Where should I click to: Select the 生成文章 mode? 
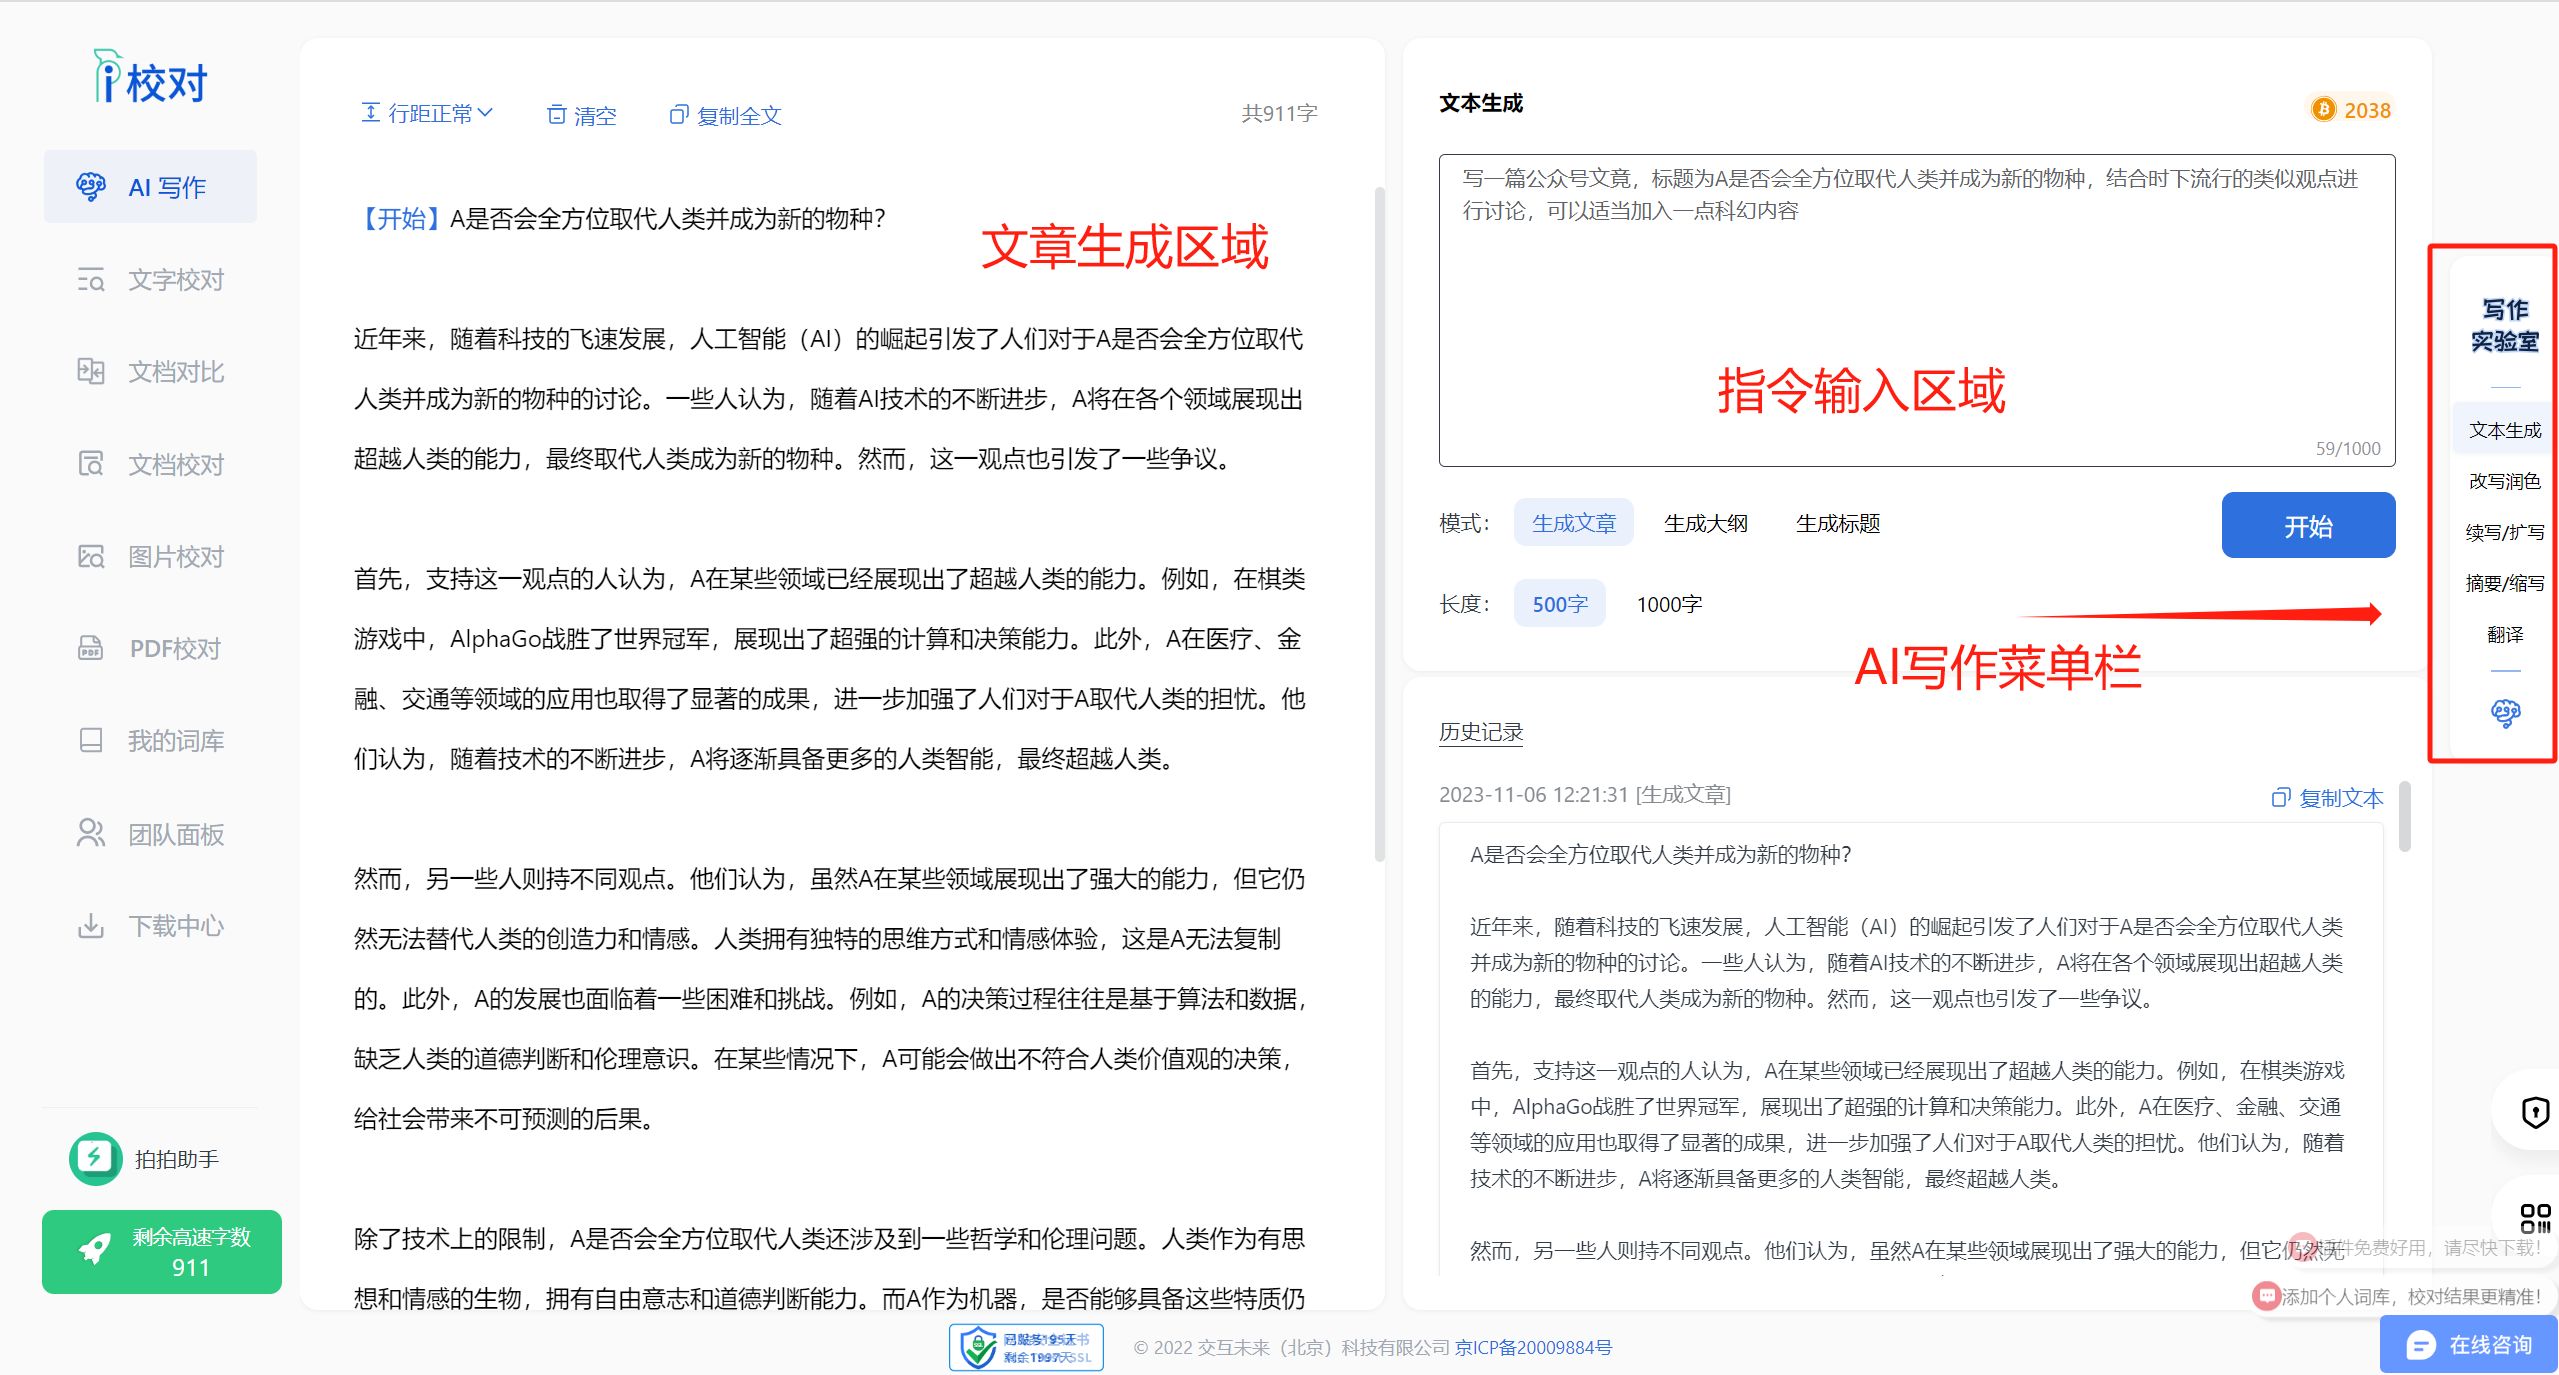click(1573, 523)
